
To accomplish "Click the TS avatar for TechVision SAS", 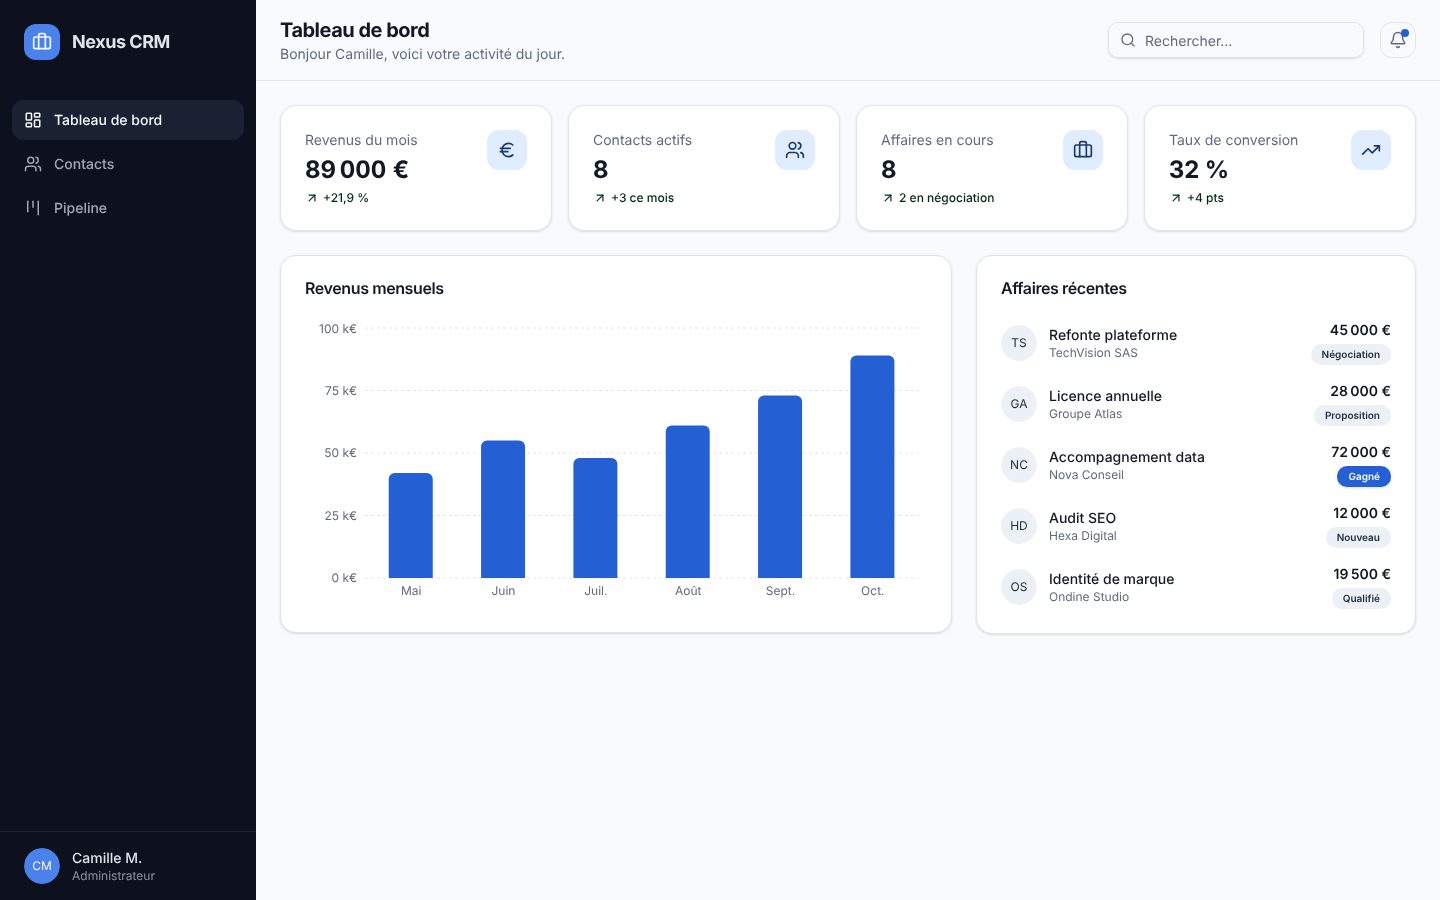I will click(x=1019, y=343).
